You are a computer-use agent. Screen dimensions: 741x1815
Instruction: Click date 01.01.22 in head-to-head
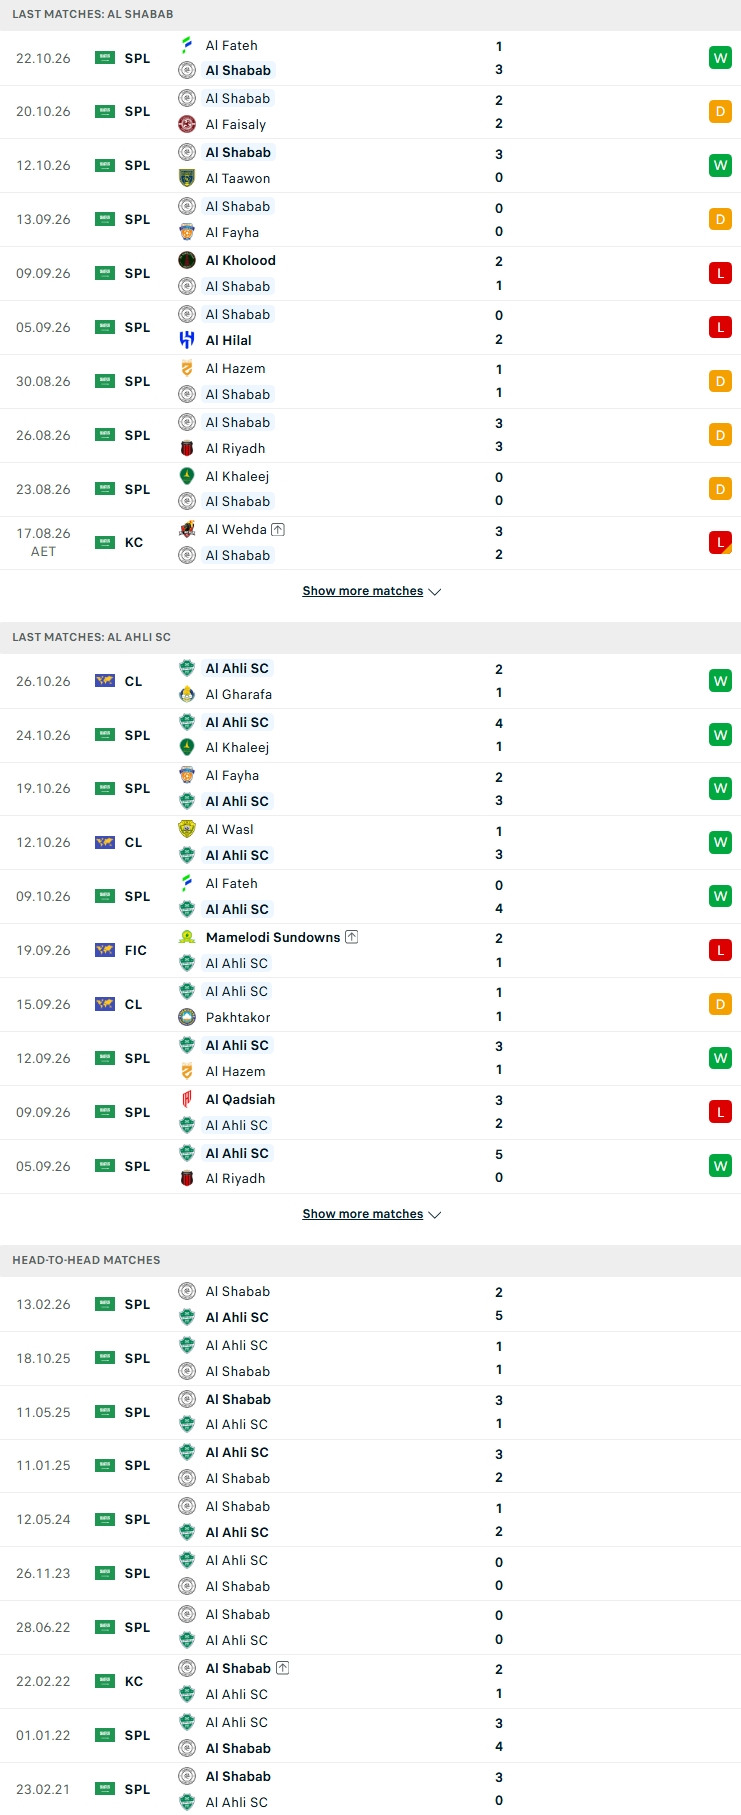(x=43, y=1735)
